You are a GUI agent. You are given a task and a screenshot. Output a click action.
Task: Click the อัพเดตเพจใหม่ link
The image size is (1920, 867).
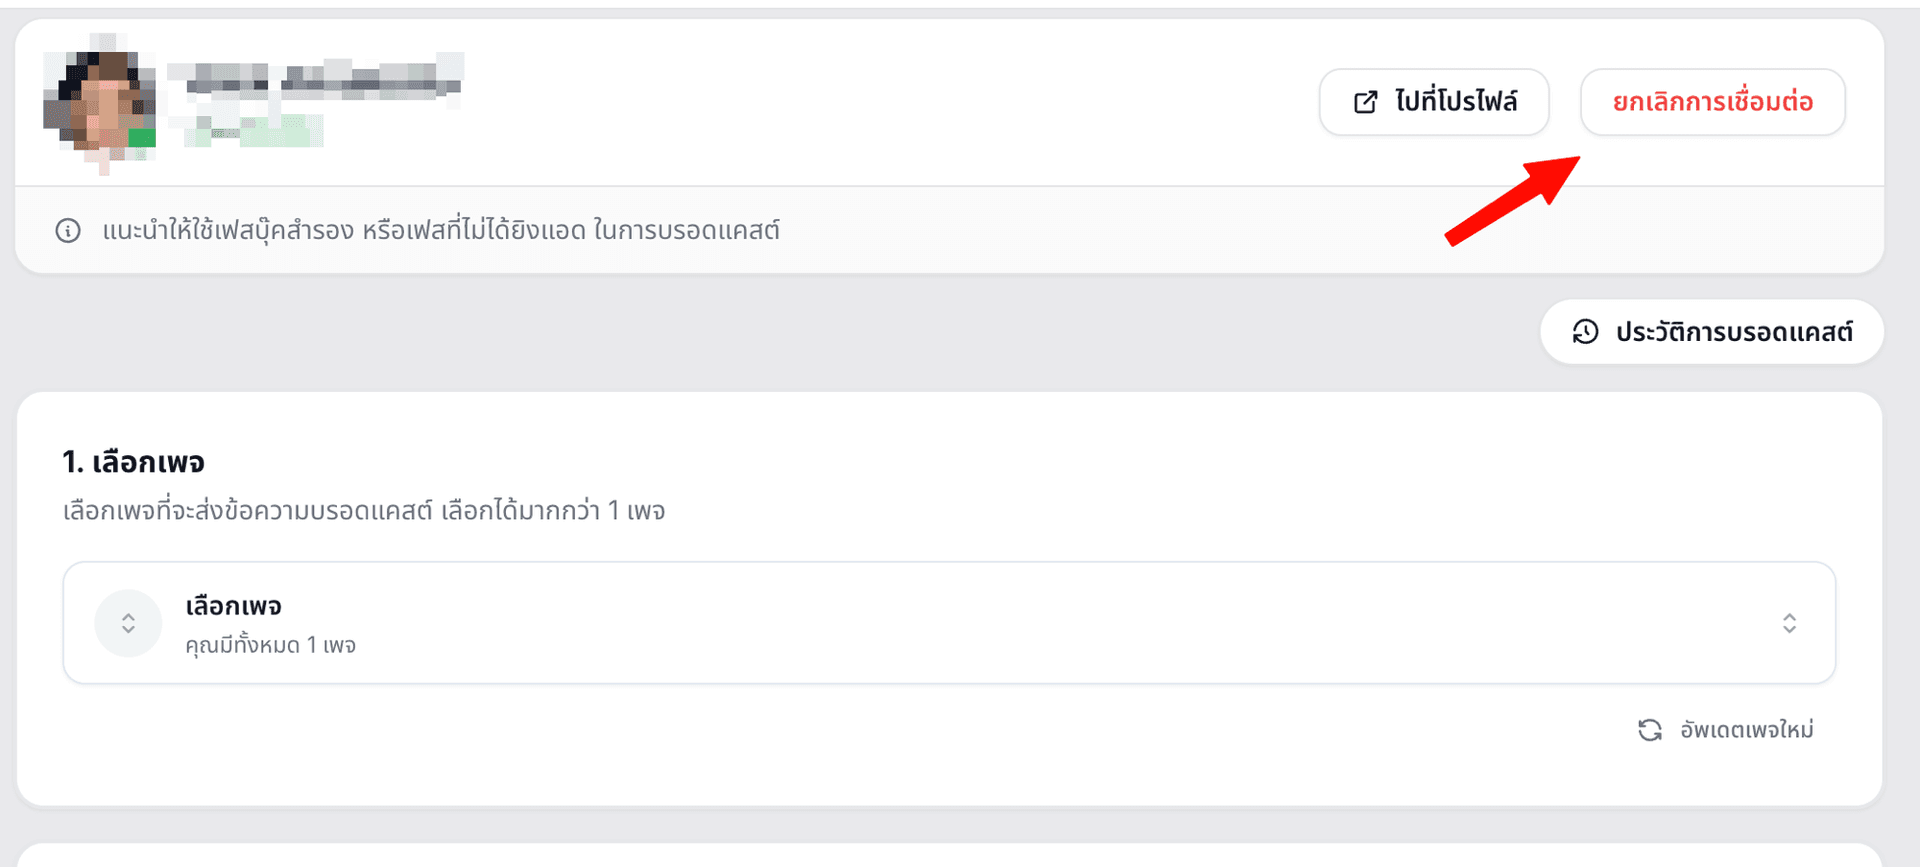point(1746,730)
